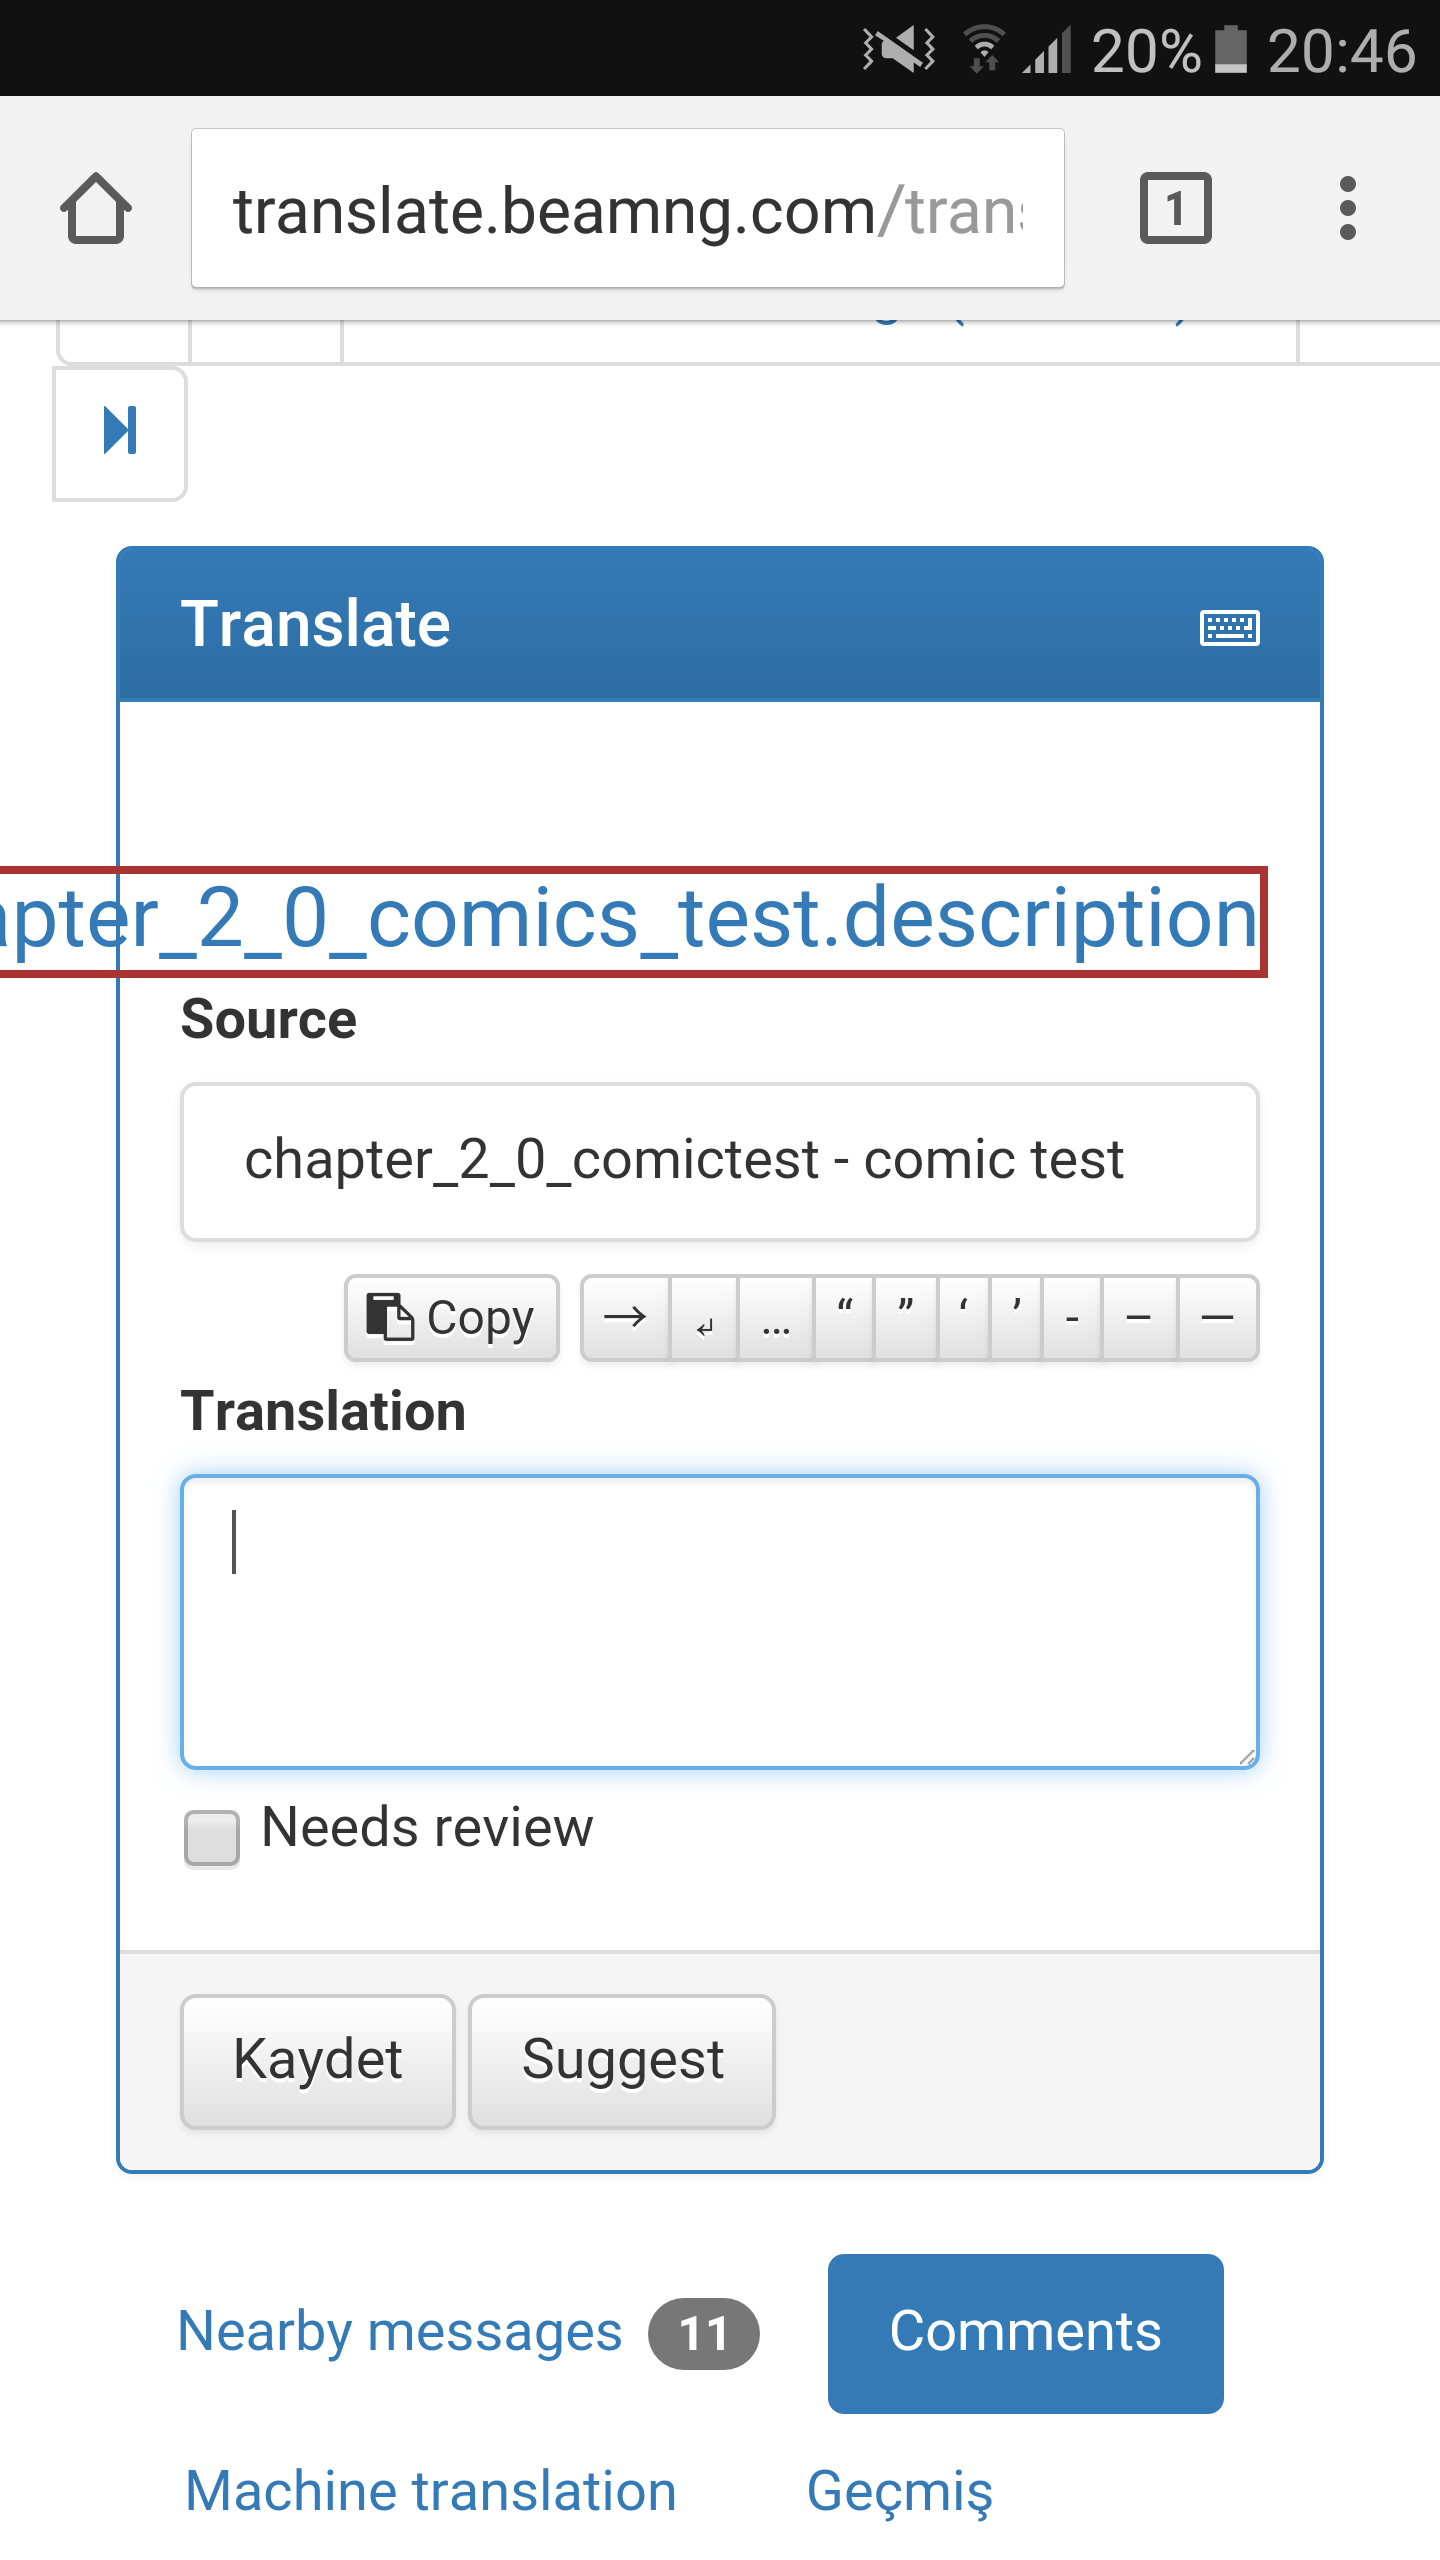This screenshot has width=1440, height=2560.
Task: Insert newline return character
Action: 704,1317
